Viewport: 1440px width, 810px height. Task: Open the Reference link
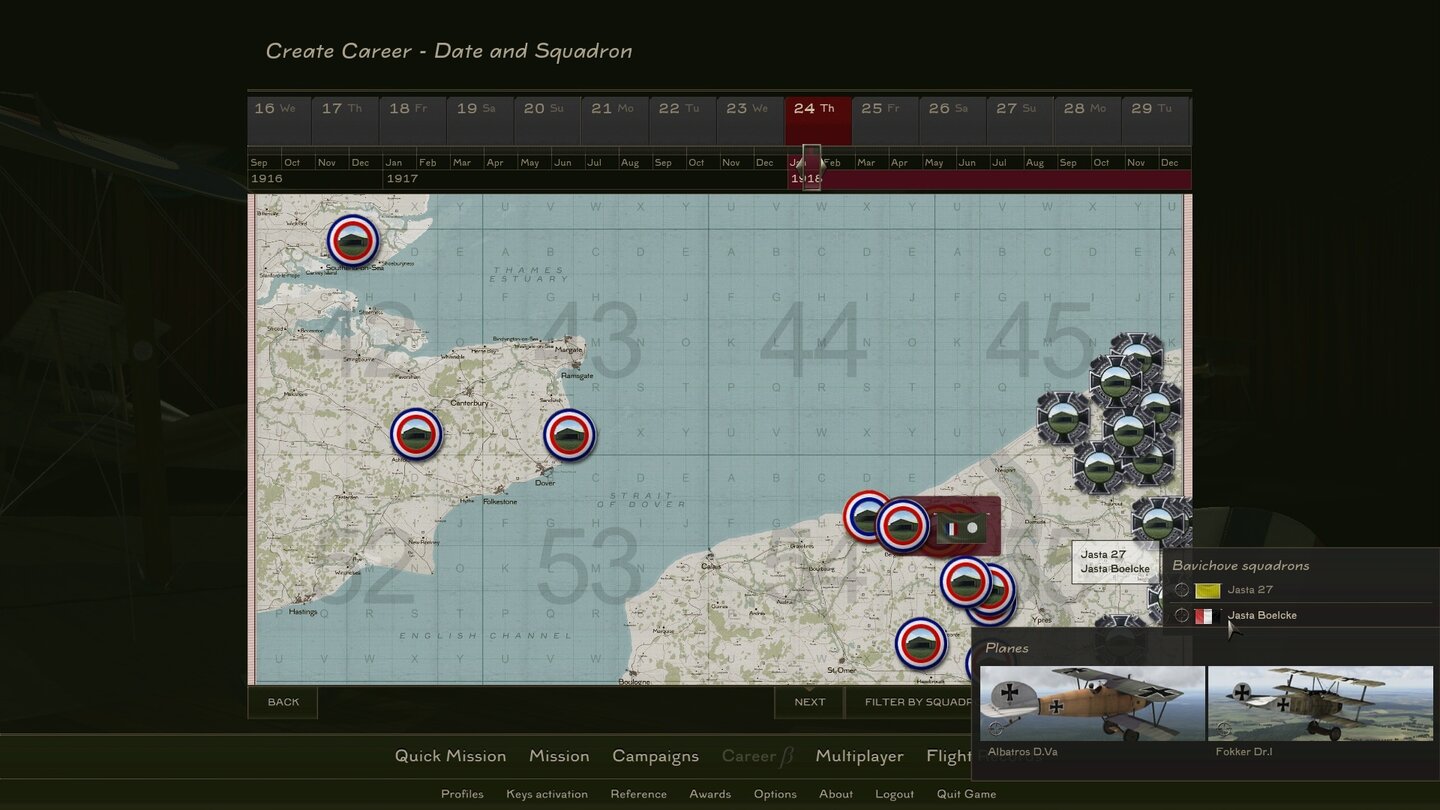[638, 794]
